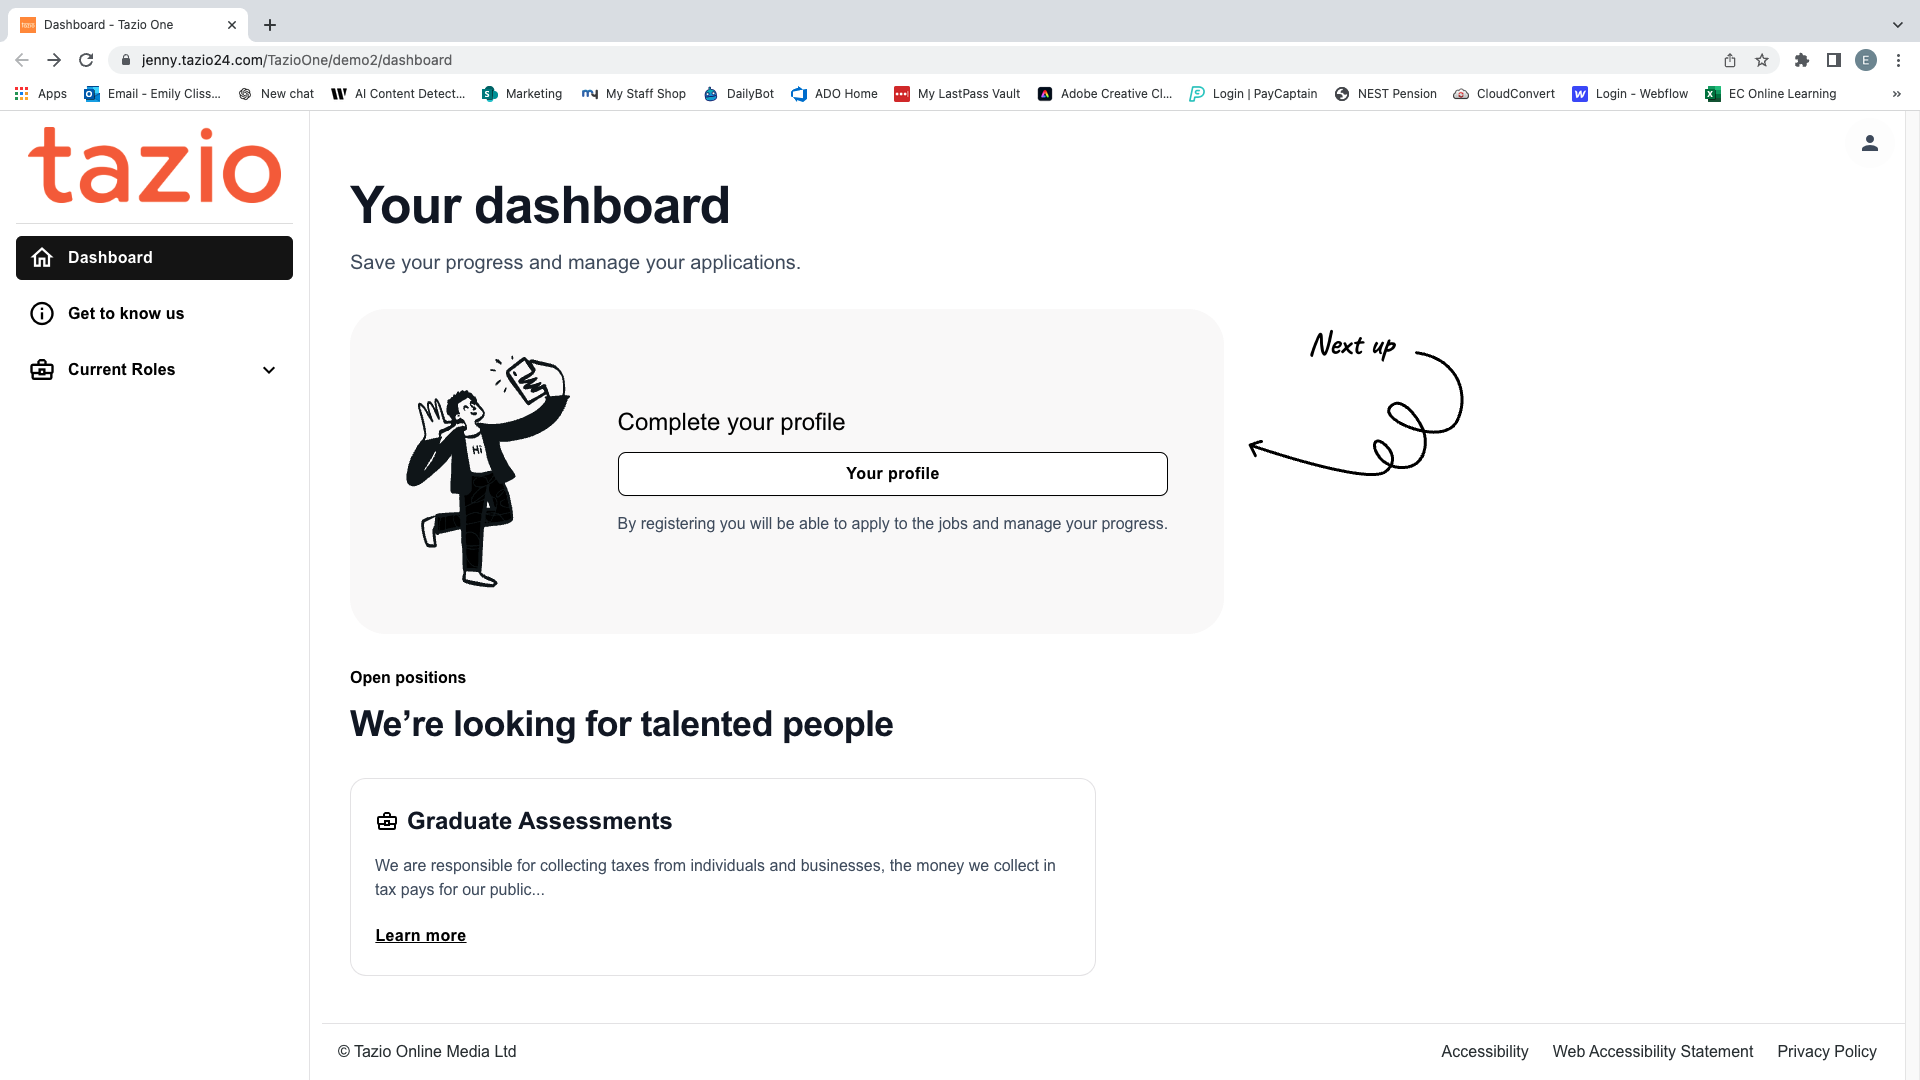Click the tazio logo
This screenshot has width=1920, height=1080.
pyautogui.click(x=155, y=166)
